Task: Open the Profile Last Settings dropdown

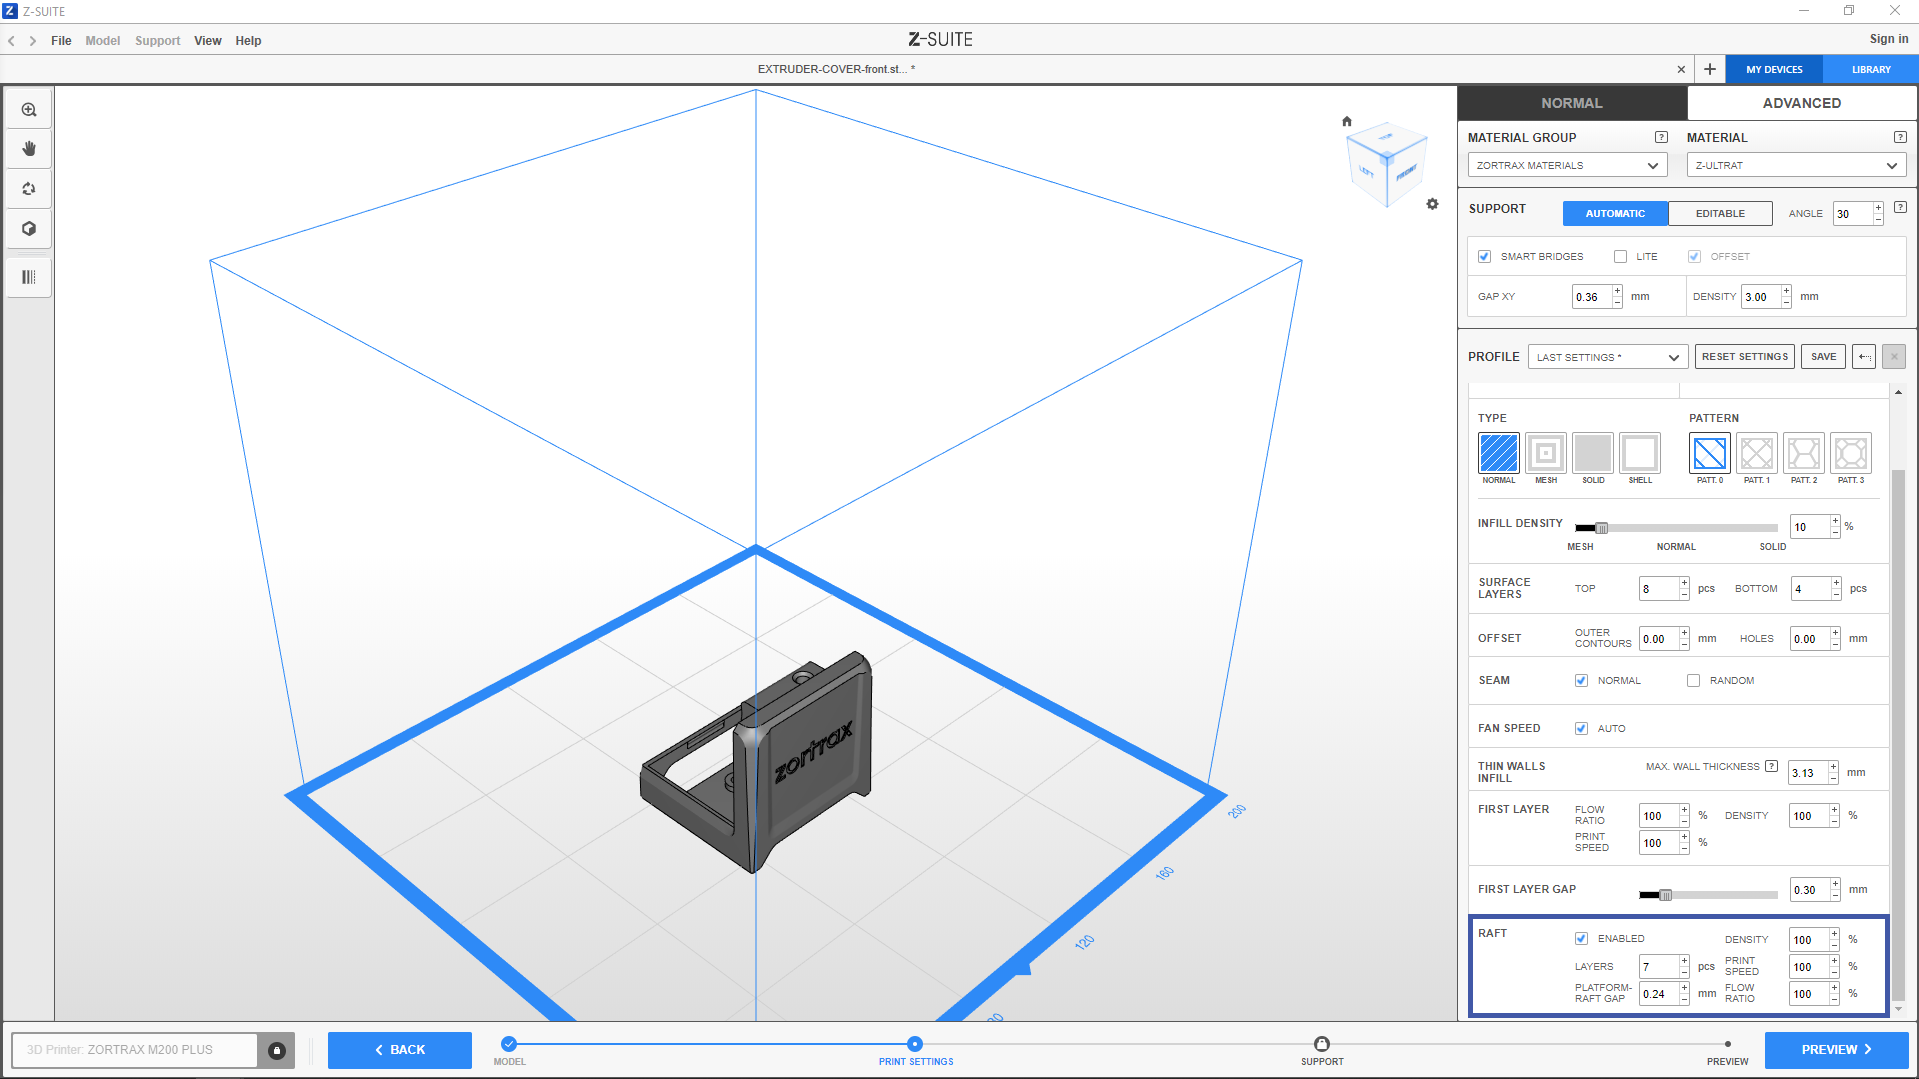Action: point(1607,357)
